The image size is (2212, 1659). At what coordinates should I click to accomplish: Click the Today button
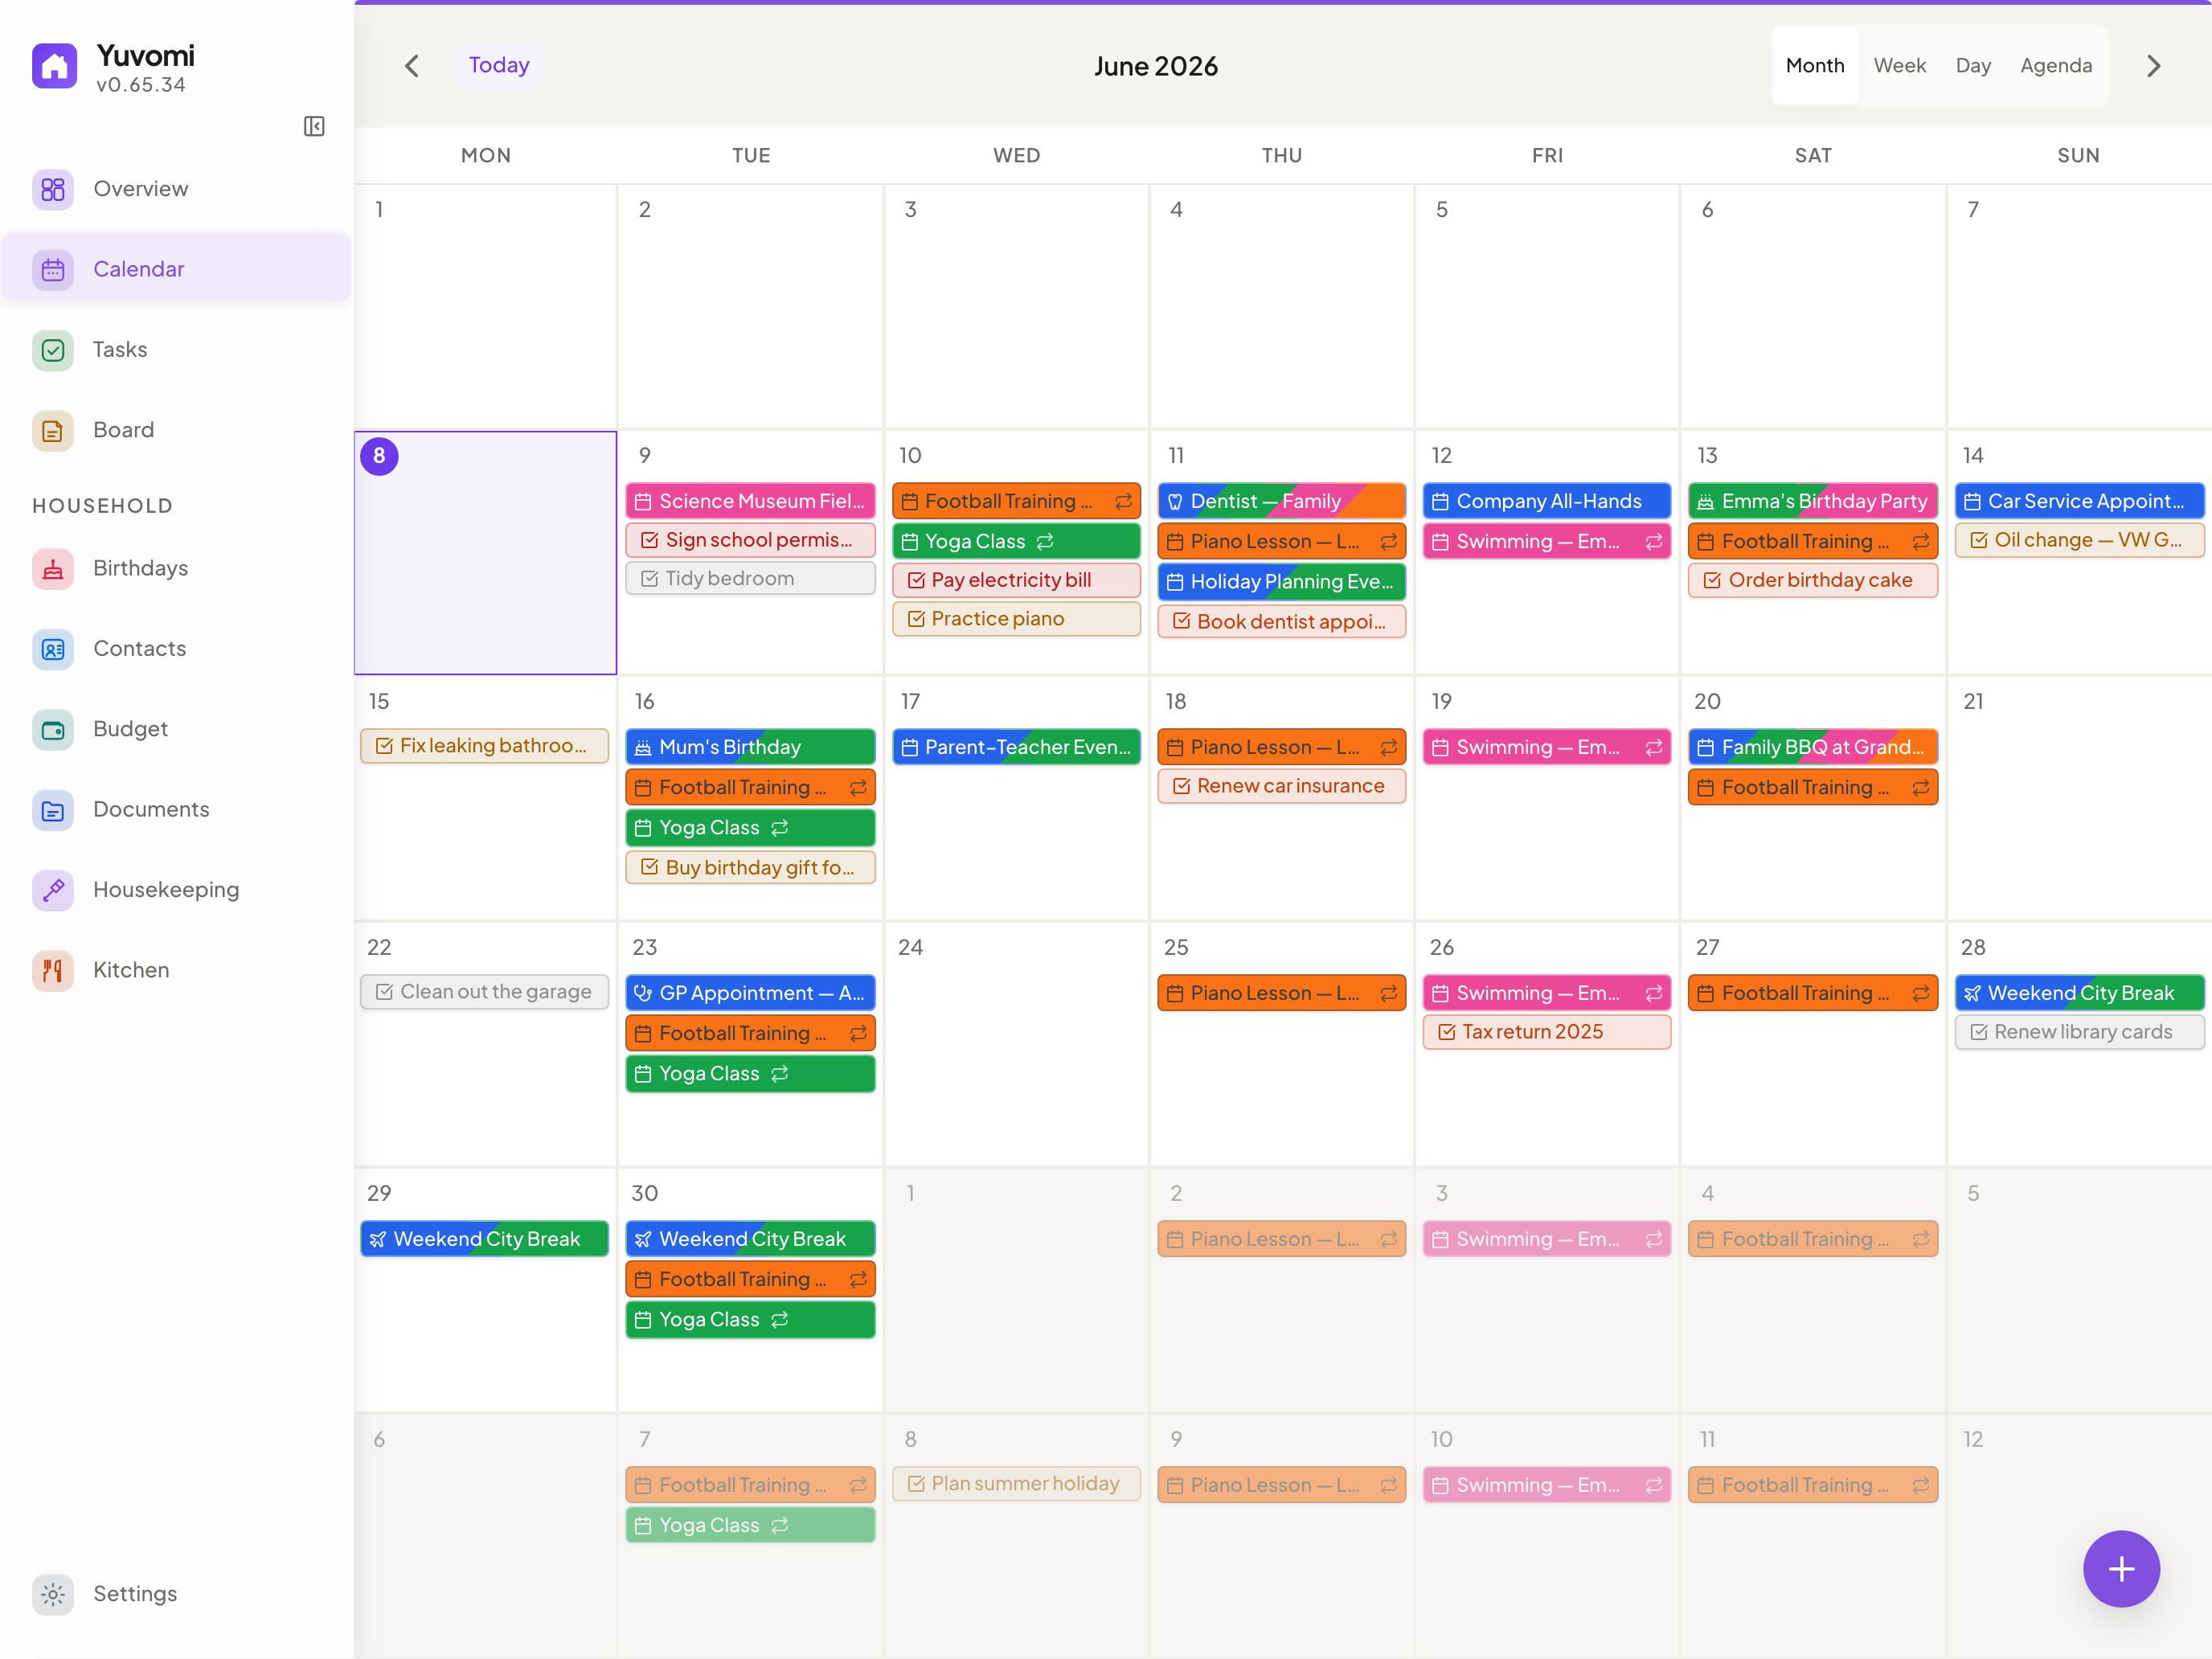[499, 65]
